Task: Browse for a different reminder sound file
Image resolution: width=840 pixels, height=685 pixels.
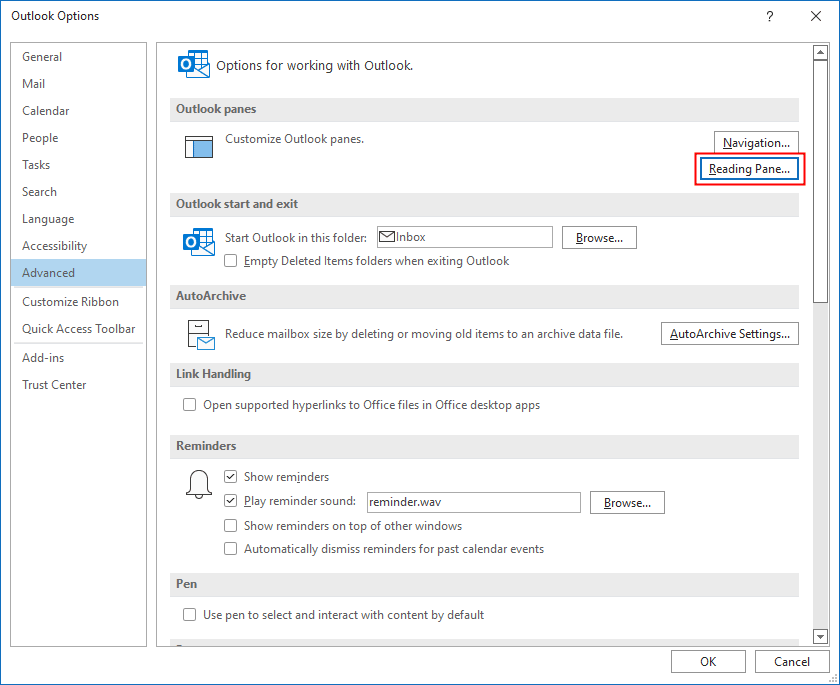Action: [627, 502]
